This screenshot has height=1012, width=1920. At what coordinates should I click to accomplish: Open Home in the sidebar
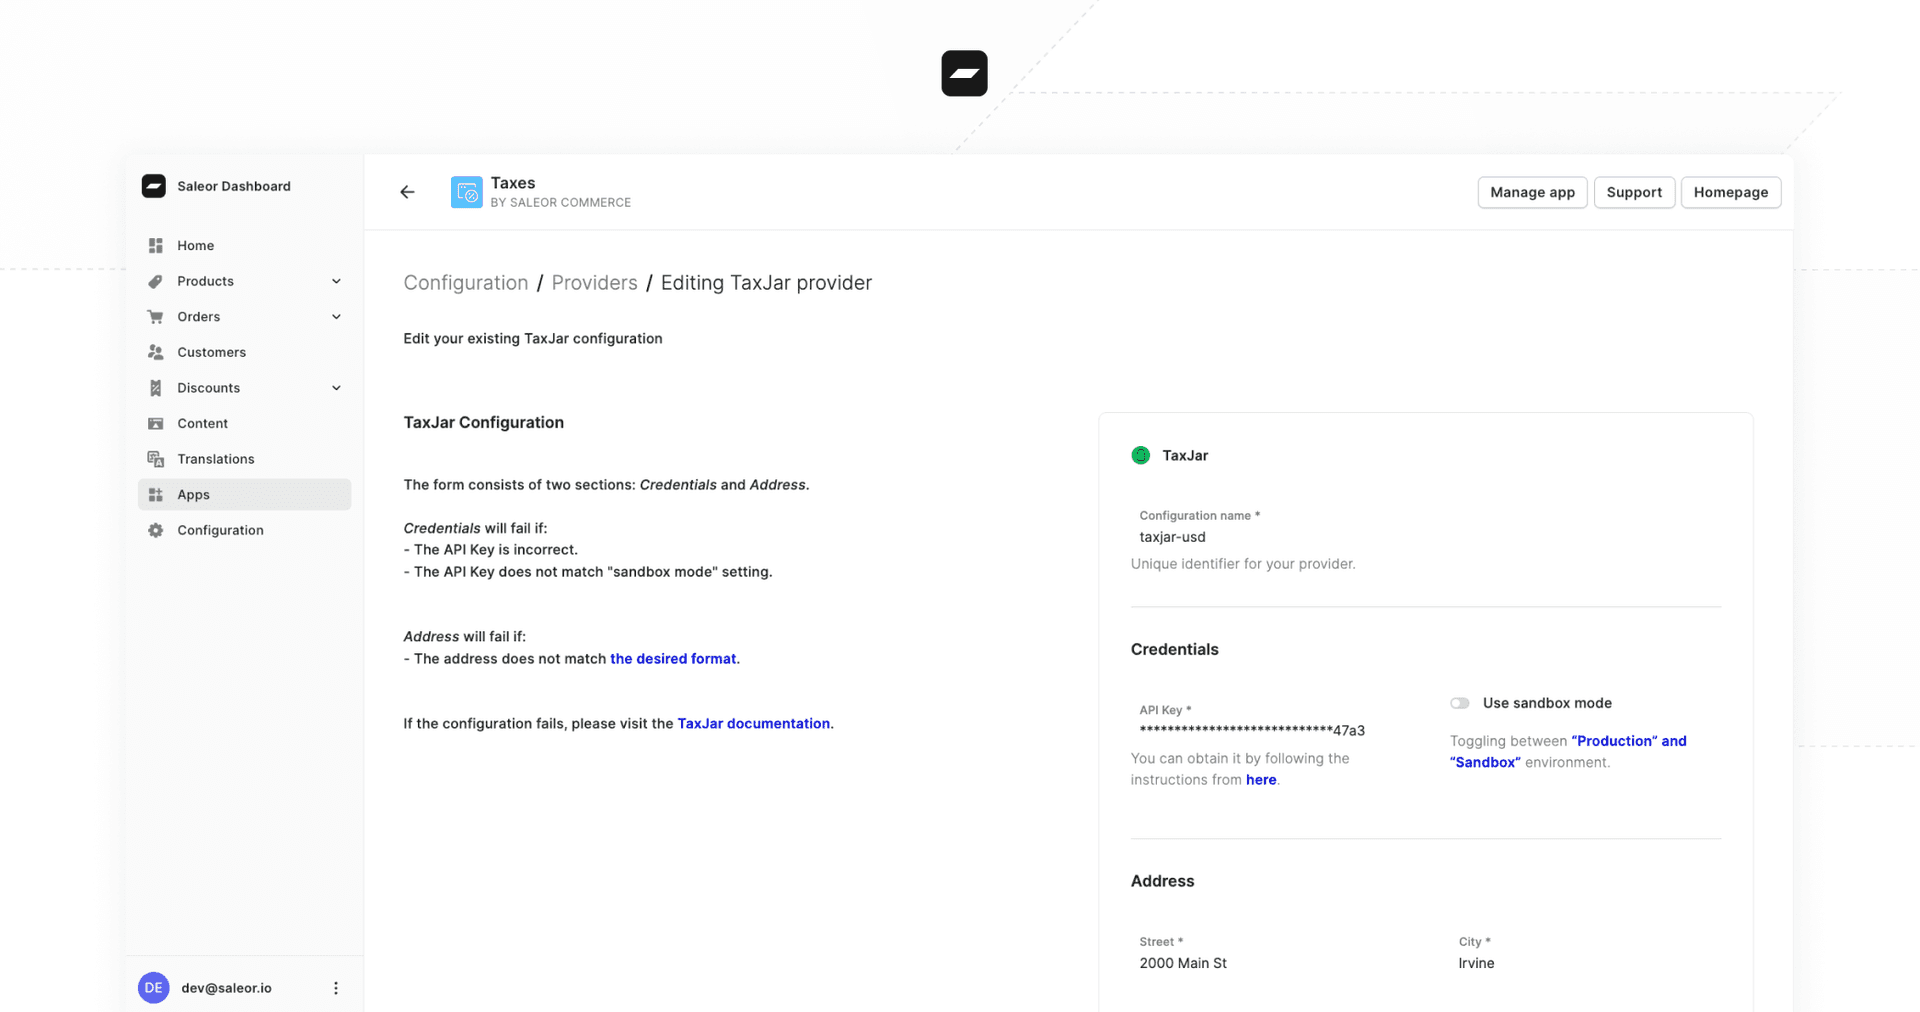pyautogui.click(x=245, y=245)
